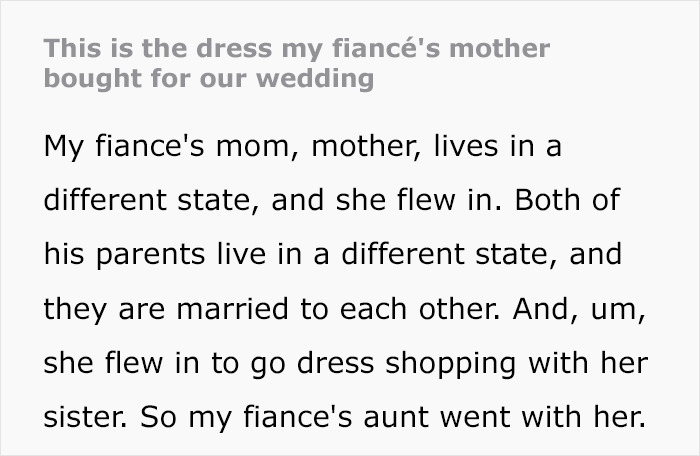Click 'My' at the start of the paragraph
Screen dimensions: 700x456
pos(62,146)
